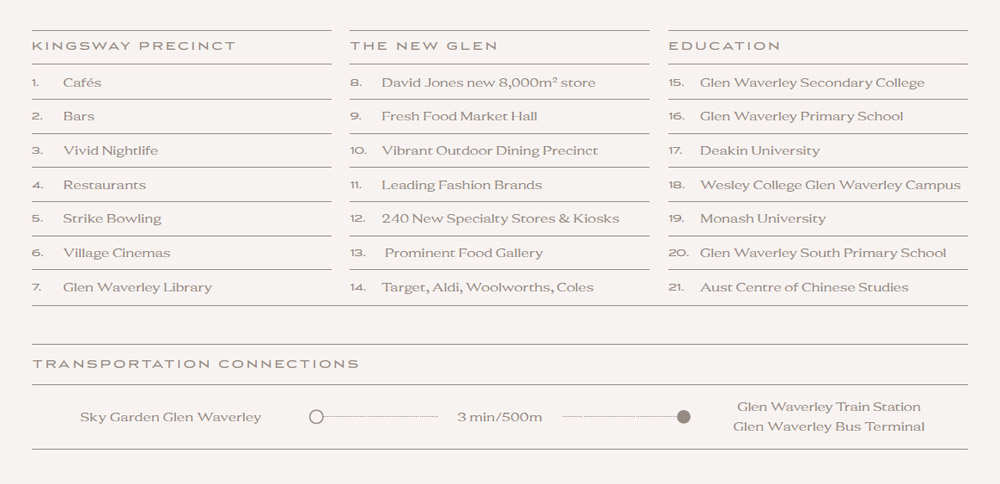This screenshot has height=484, width=1000.
Task: Select Fresh Food Market Hall
Action: (x=459, y=117)
